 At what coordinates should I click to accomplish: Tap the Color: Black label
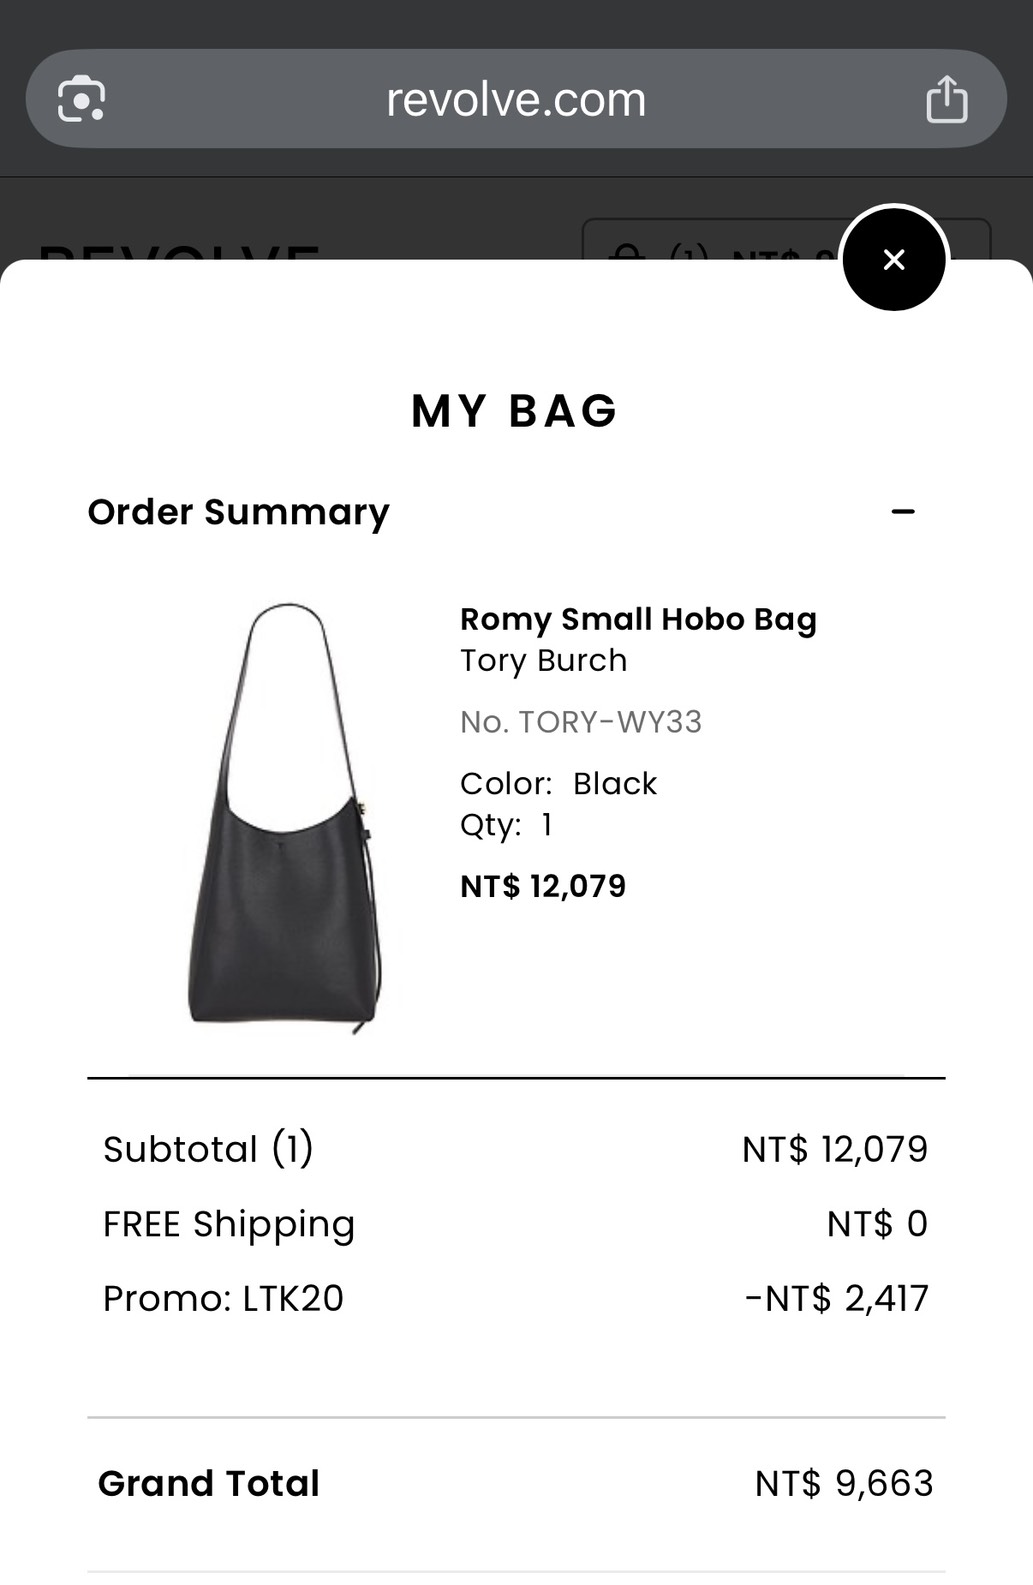(x=558, y=783)
